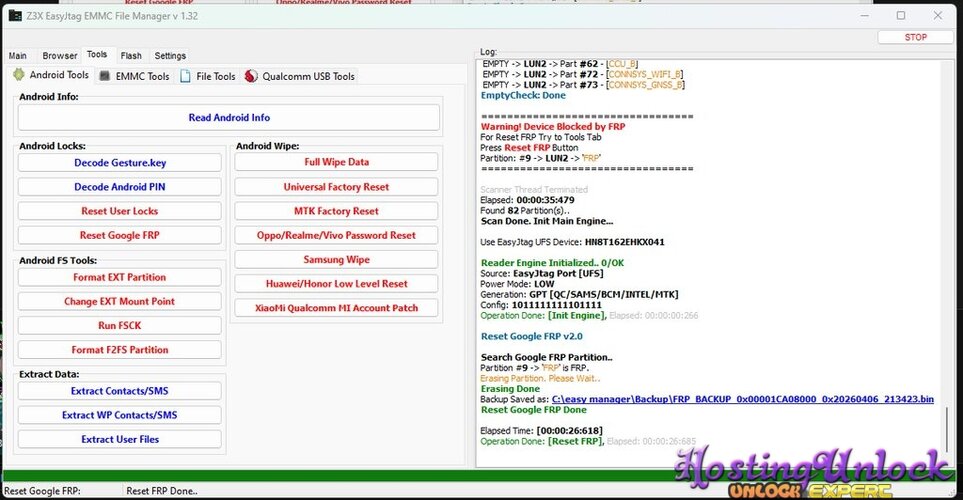Switch to the Browser tab

coord(60,56)
